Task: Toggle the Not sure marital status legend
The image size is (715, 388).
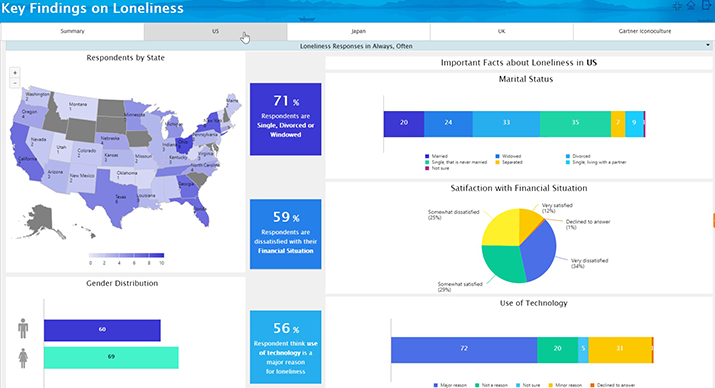Action: pos(437,168)
